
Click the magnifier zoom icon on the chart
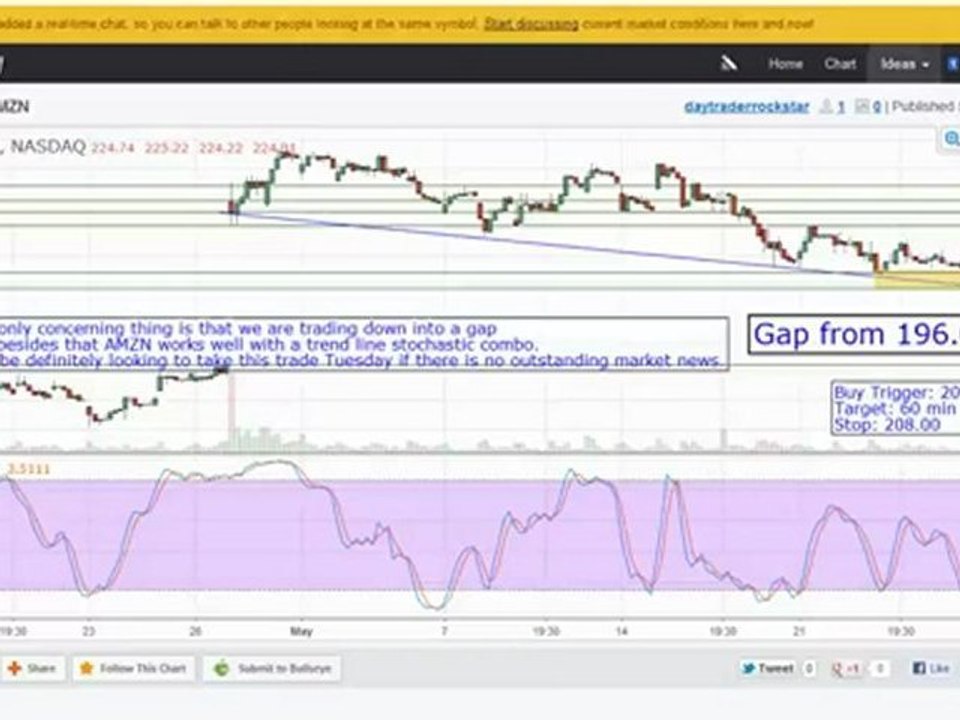[x=951, y=139]
